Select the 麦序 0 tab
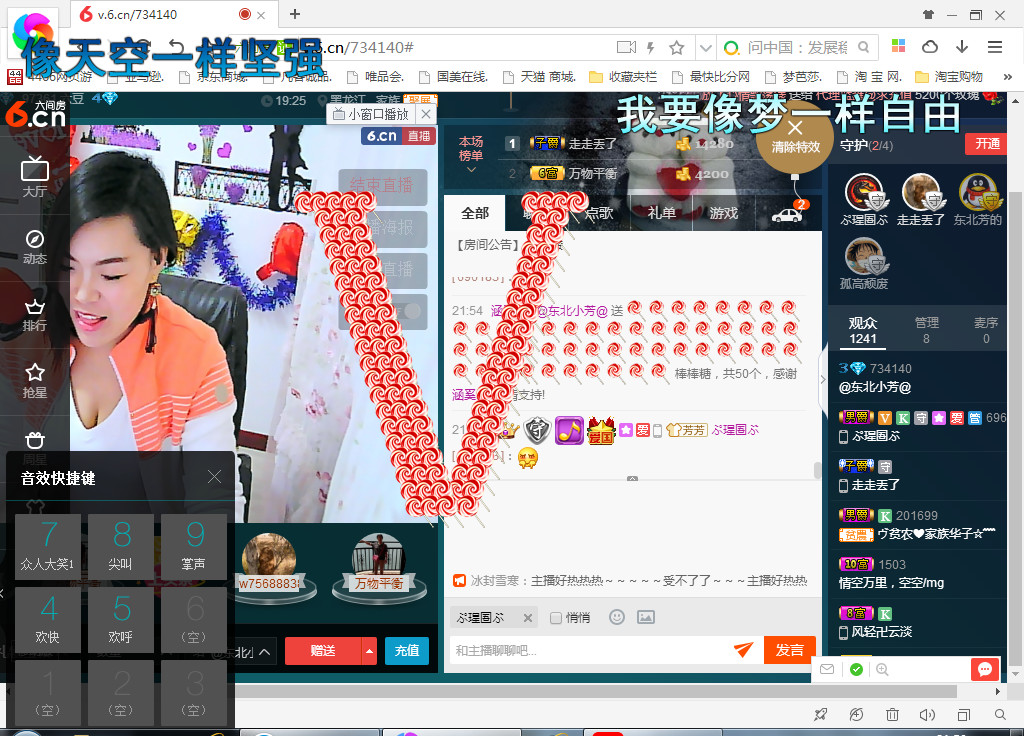 (x=986, y=330)
